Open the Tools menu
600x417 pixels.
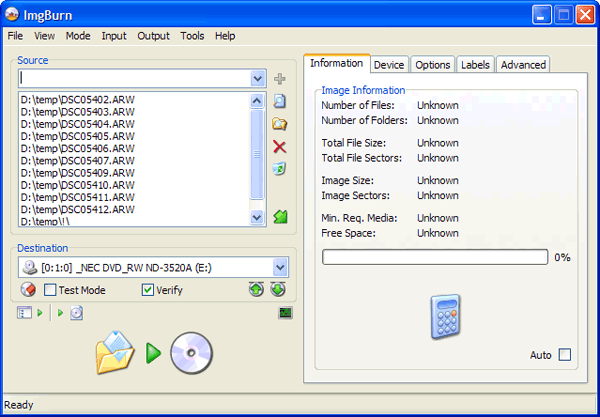tap(192, 36)
